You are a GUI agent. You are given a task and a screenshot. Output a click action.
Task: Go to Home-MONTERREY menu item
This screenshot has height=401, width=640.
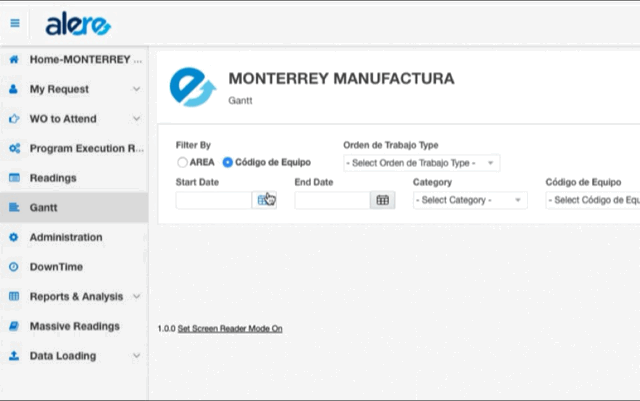point(74,59)
